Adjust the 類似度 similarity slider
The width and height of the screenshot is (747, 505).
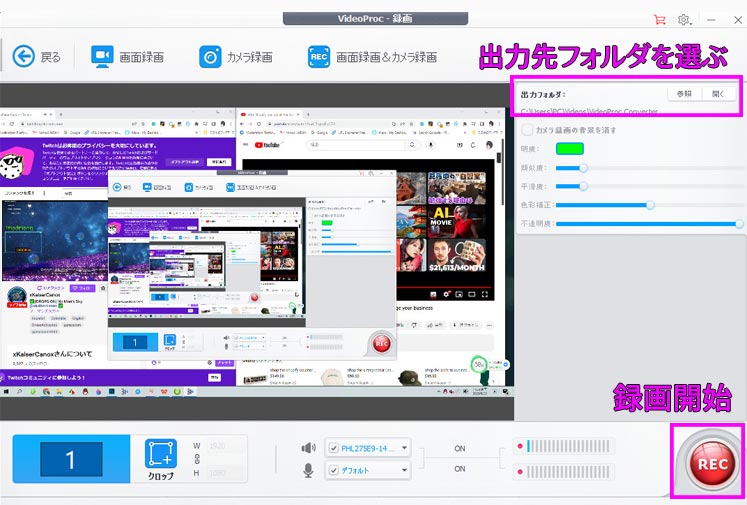(583, 168)
